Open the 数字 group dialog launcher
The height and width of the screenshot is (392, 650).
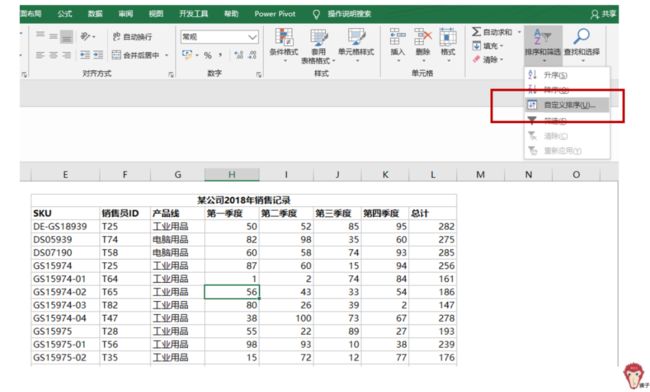click(x=259, y=75)
